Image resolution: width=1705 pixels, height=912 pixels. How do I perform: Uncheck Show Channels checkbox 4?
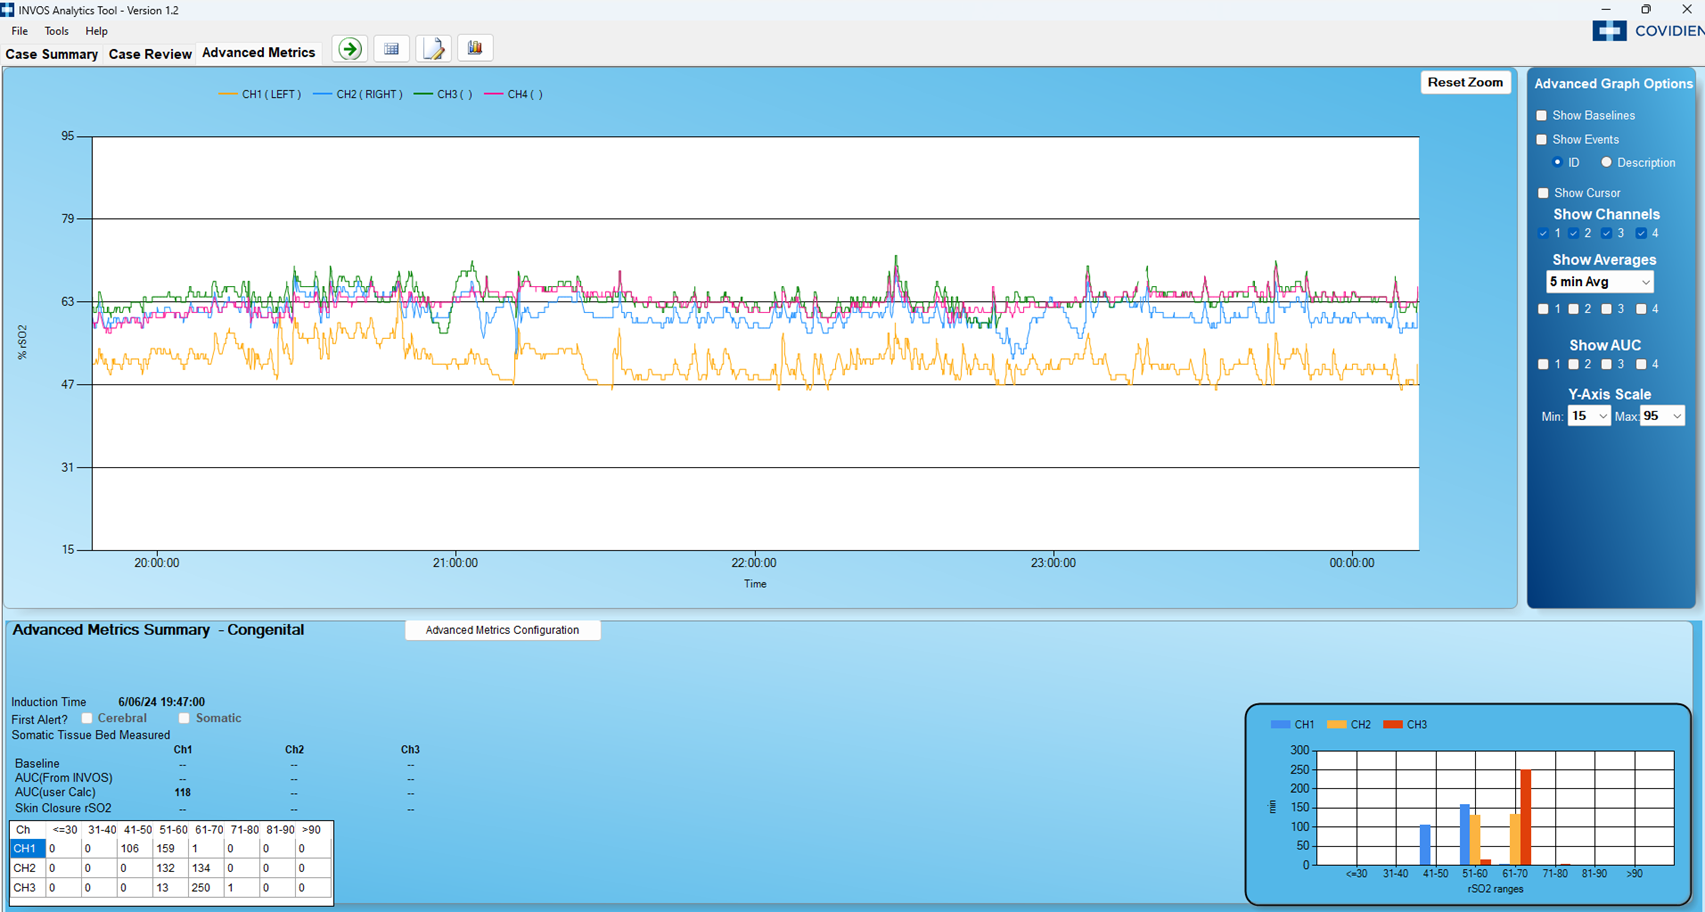[x=1641, y=234]
